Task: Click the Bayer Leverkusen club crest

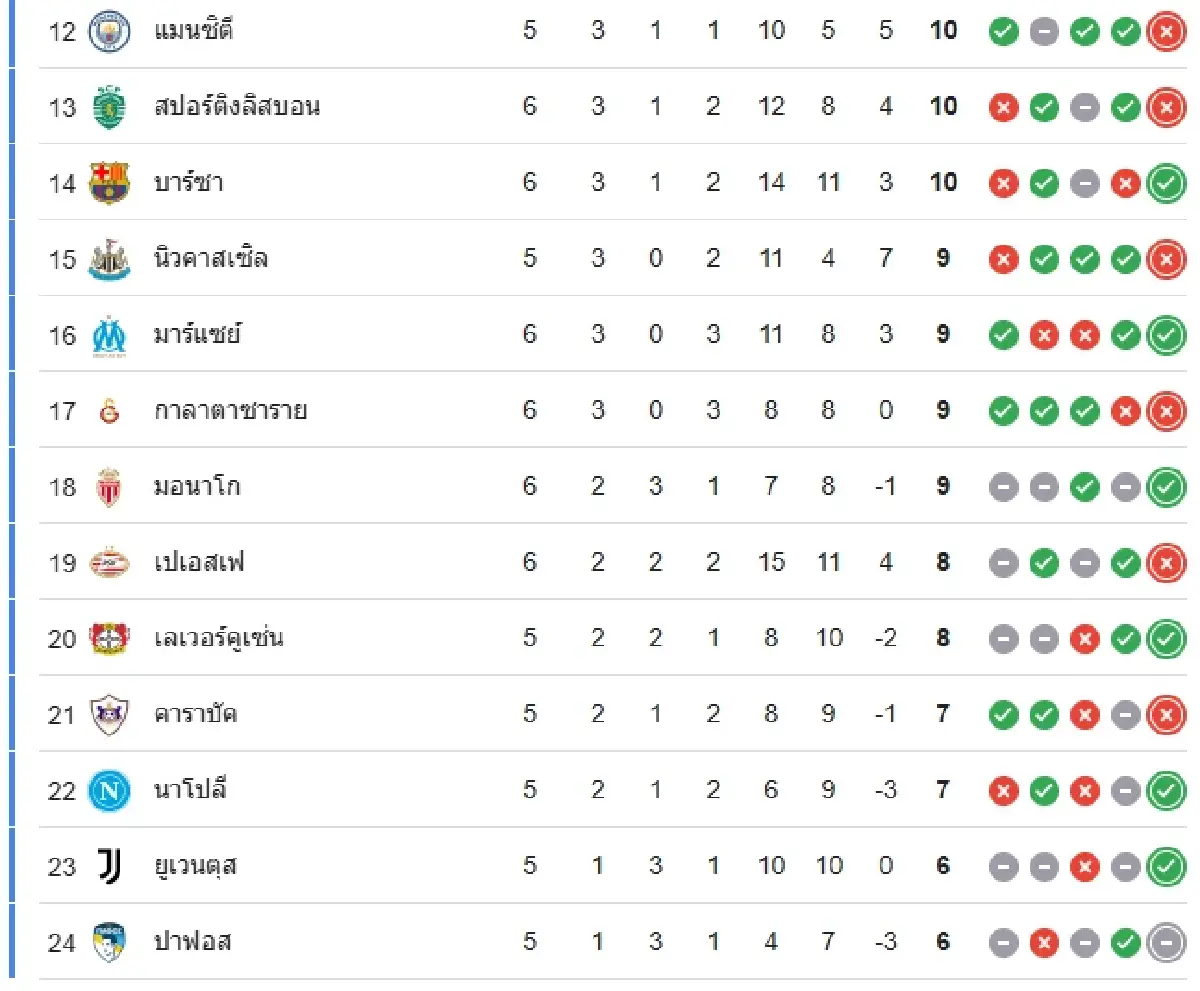Action: 109,638
